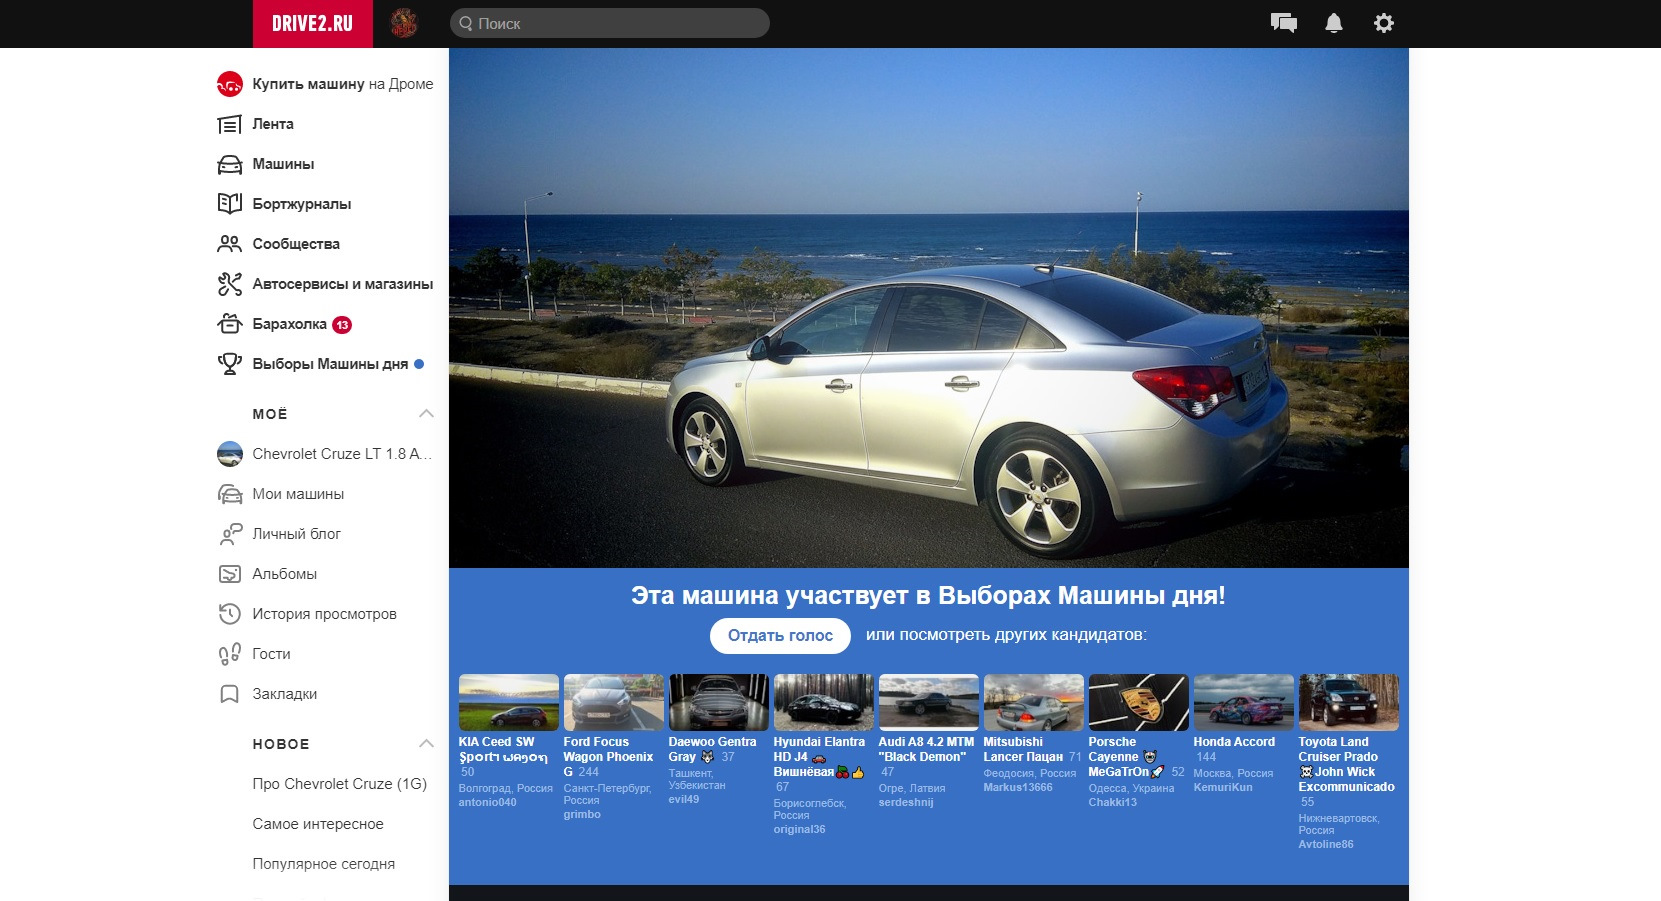Open user avatar next to the logo
This screenshot has width=1661, height=901.
click(403, 23)
